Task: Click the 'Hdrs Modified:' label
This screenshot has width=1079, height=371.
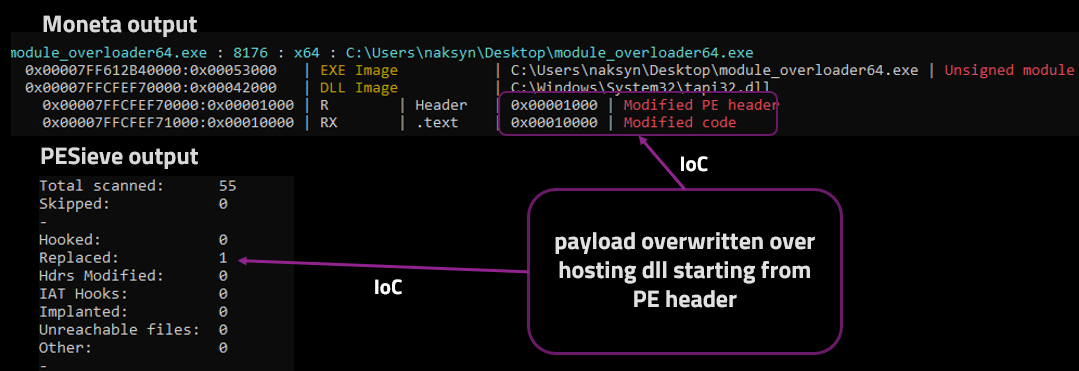Action: click(x=102, y=276)
